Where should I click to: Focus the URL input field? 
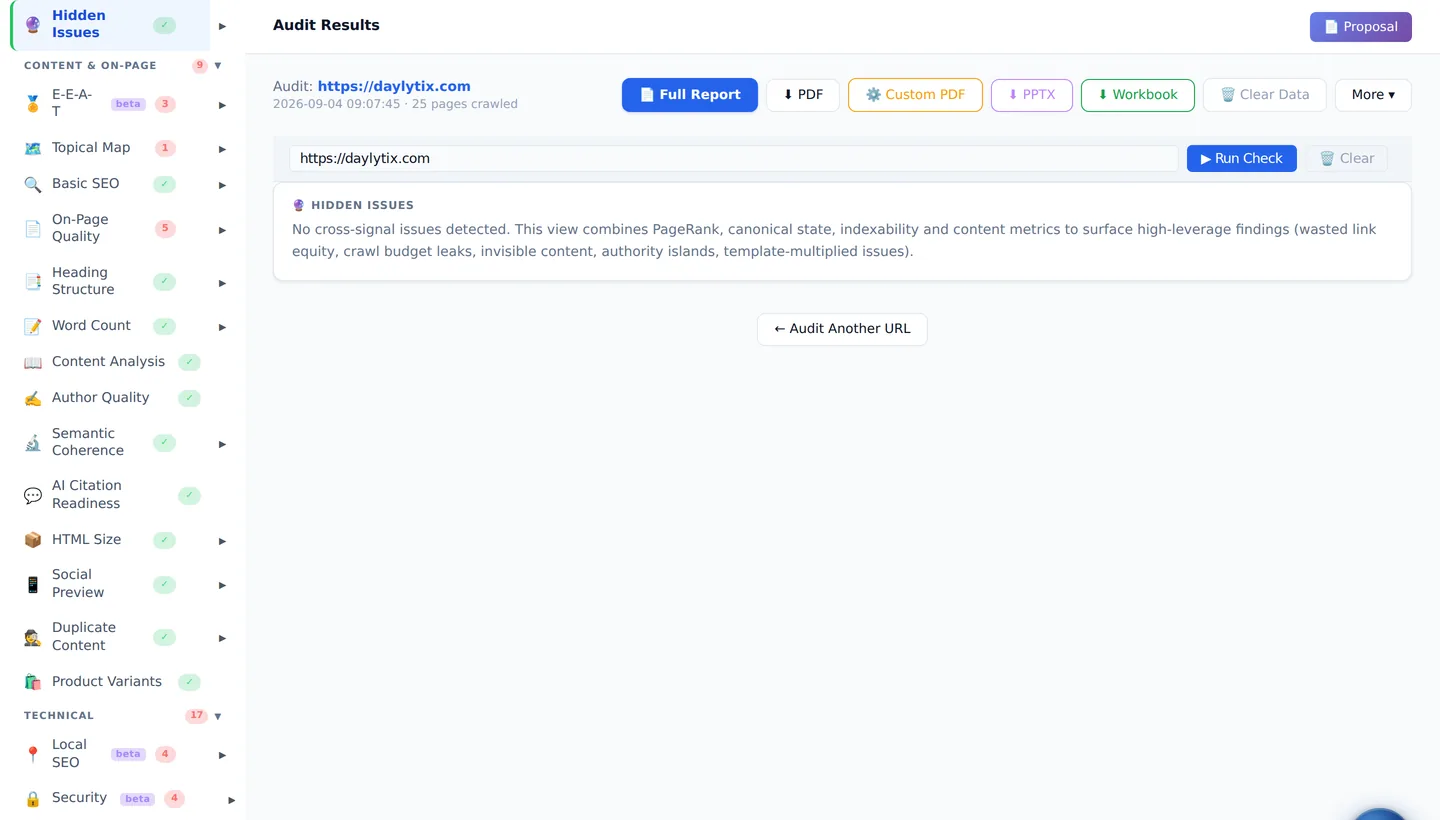click(x=734, y=159)
